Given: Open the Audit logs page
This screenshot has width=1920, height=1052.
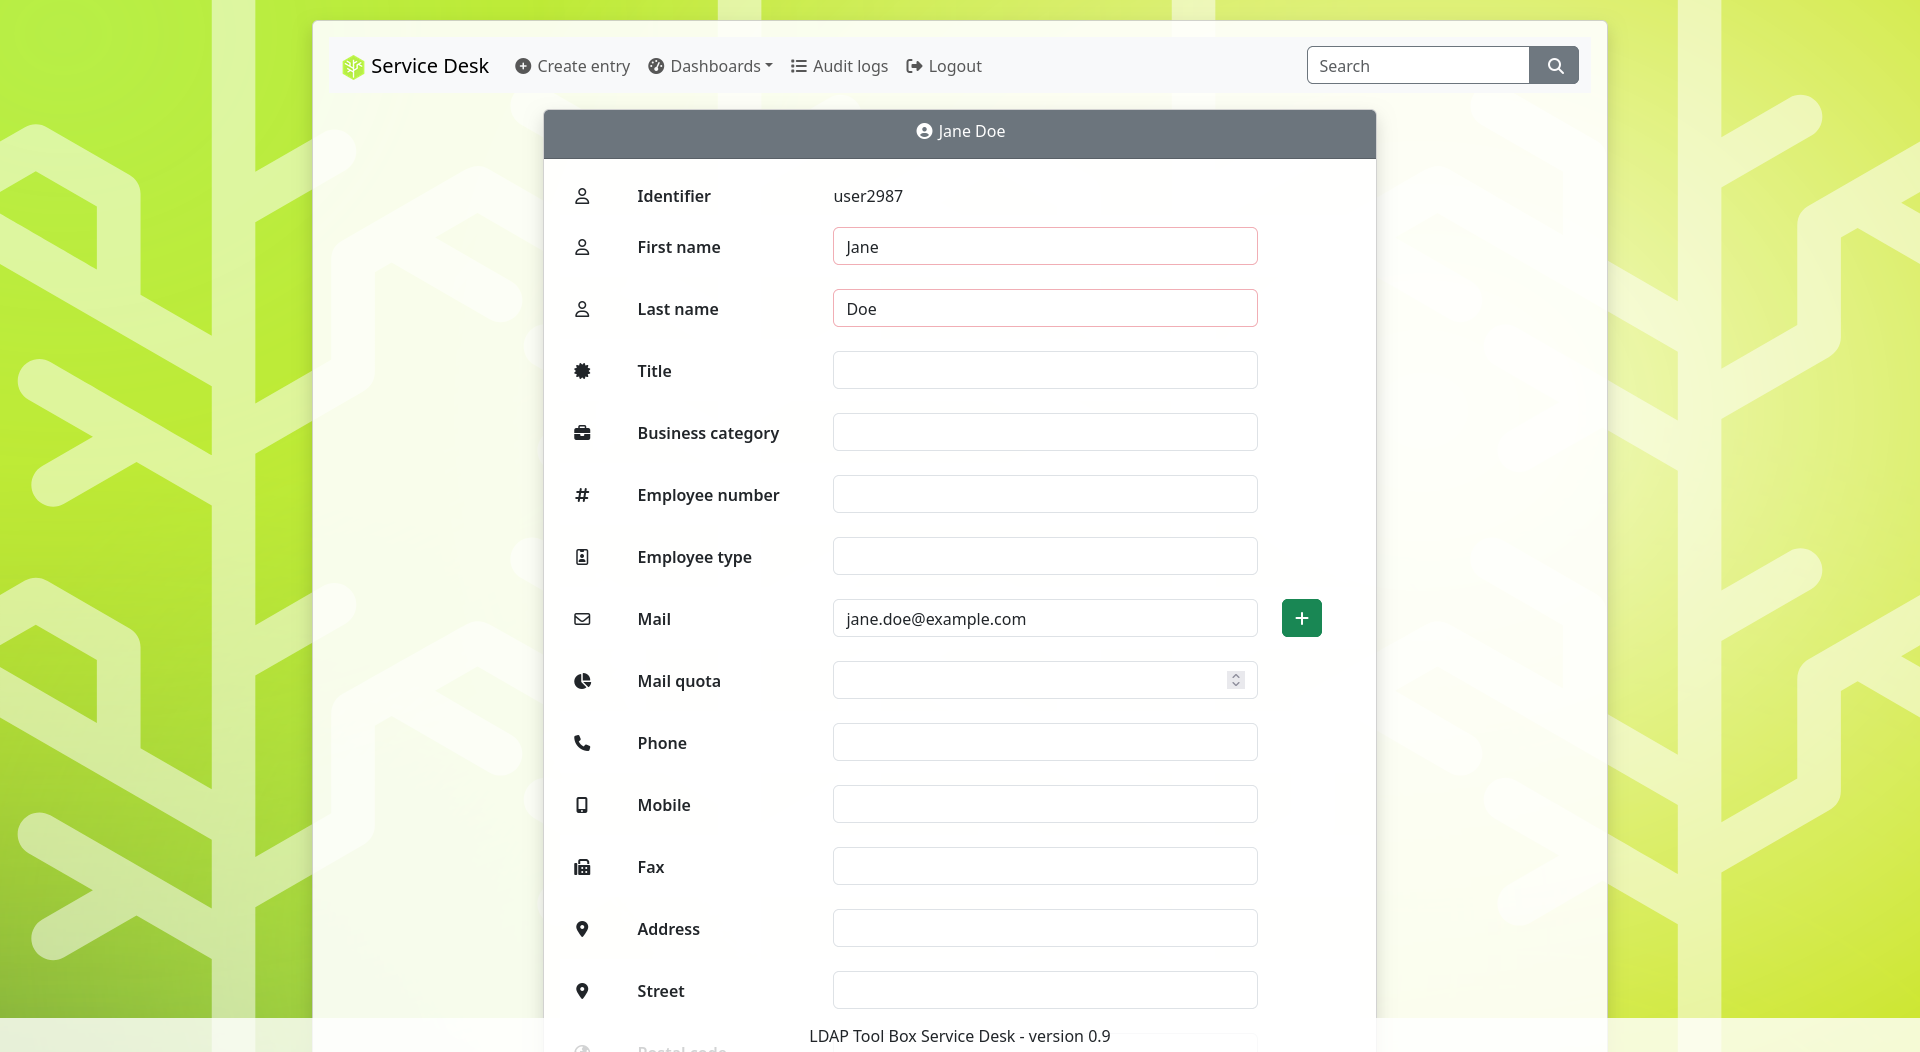Looking at the screenshot, I should [839, 66].
